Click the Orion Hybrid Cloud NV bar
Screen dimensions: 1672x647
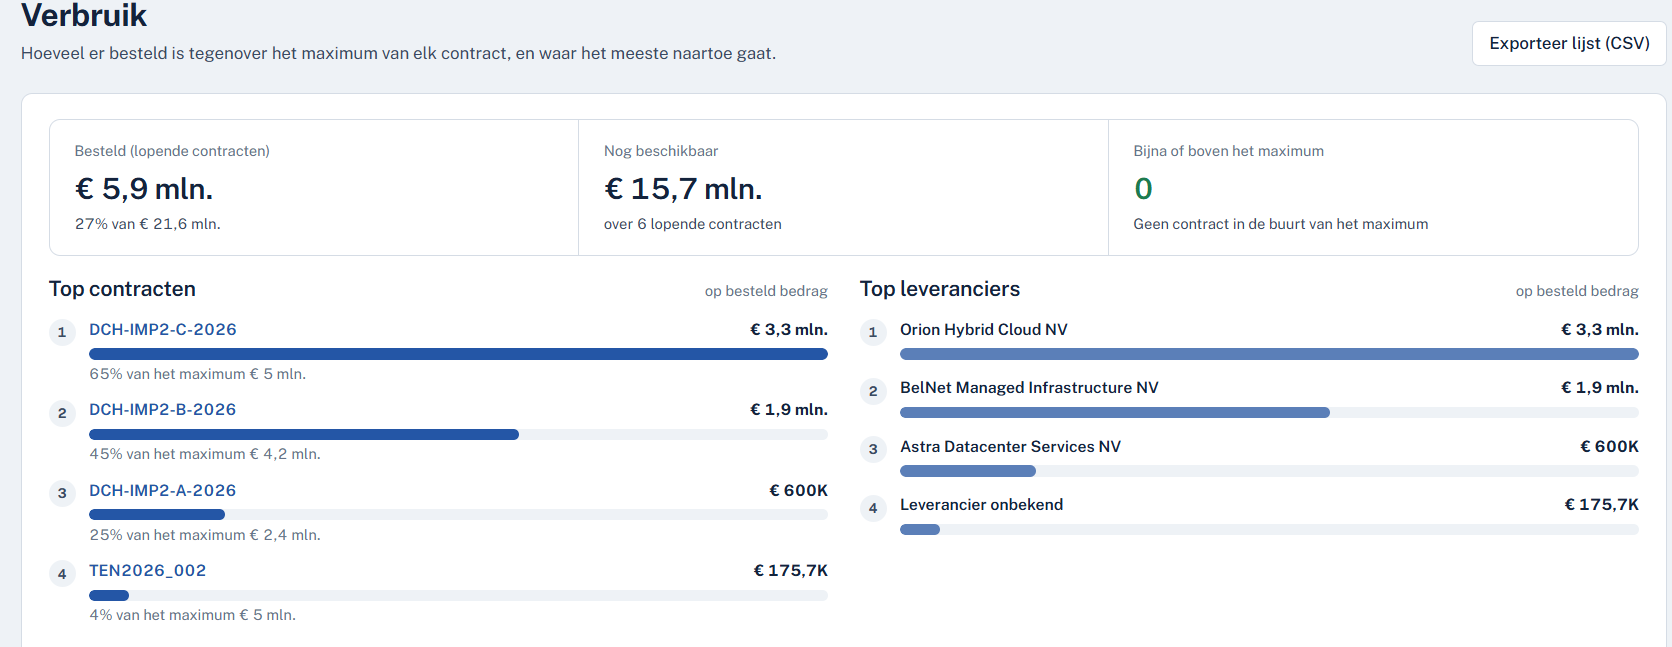(1269, 354)
